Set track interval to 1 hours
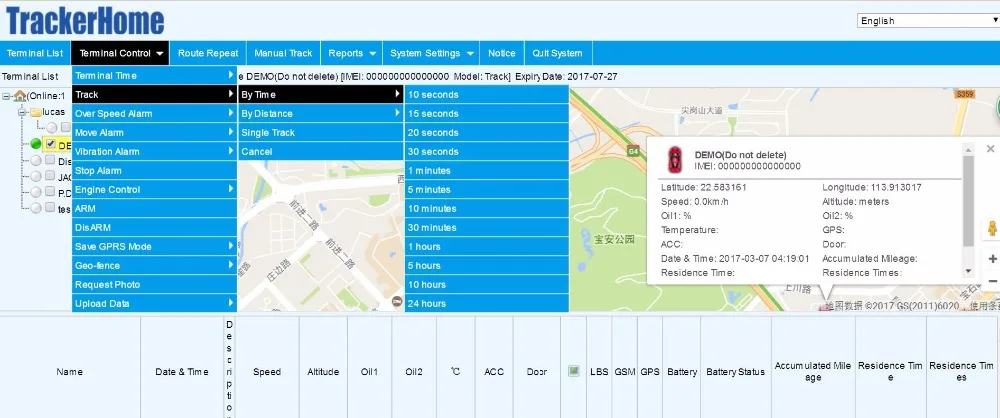Viewport: 1000px width, 418px height. 487,246
